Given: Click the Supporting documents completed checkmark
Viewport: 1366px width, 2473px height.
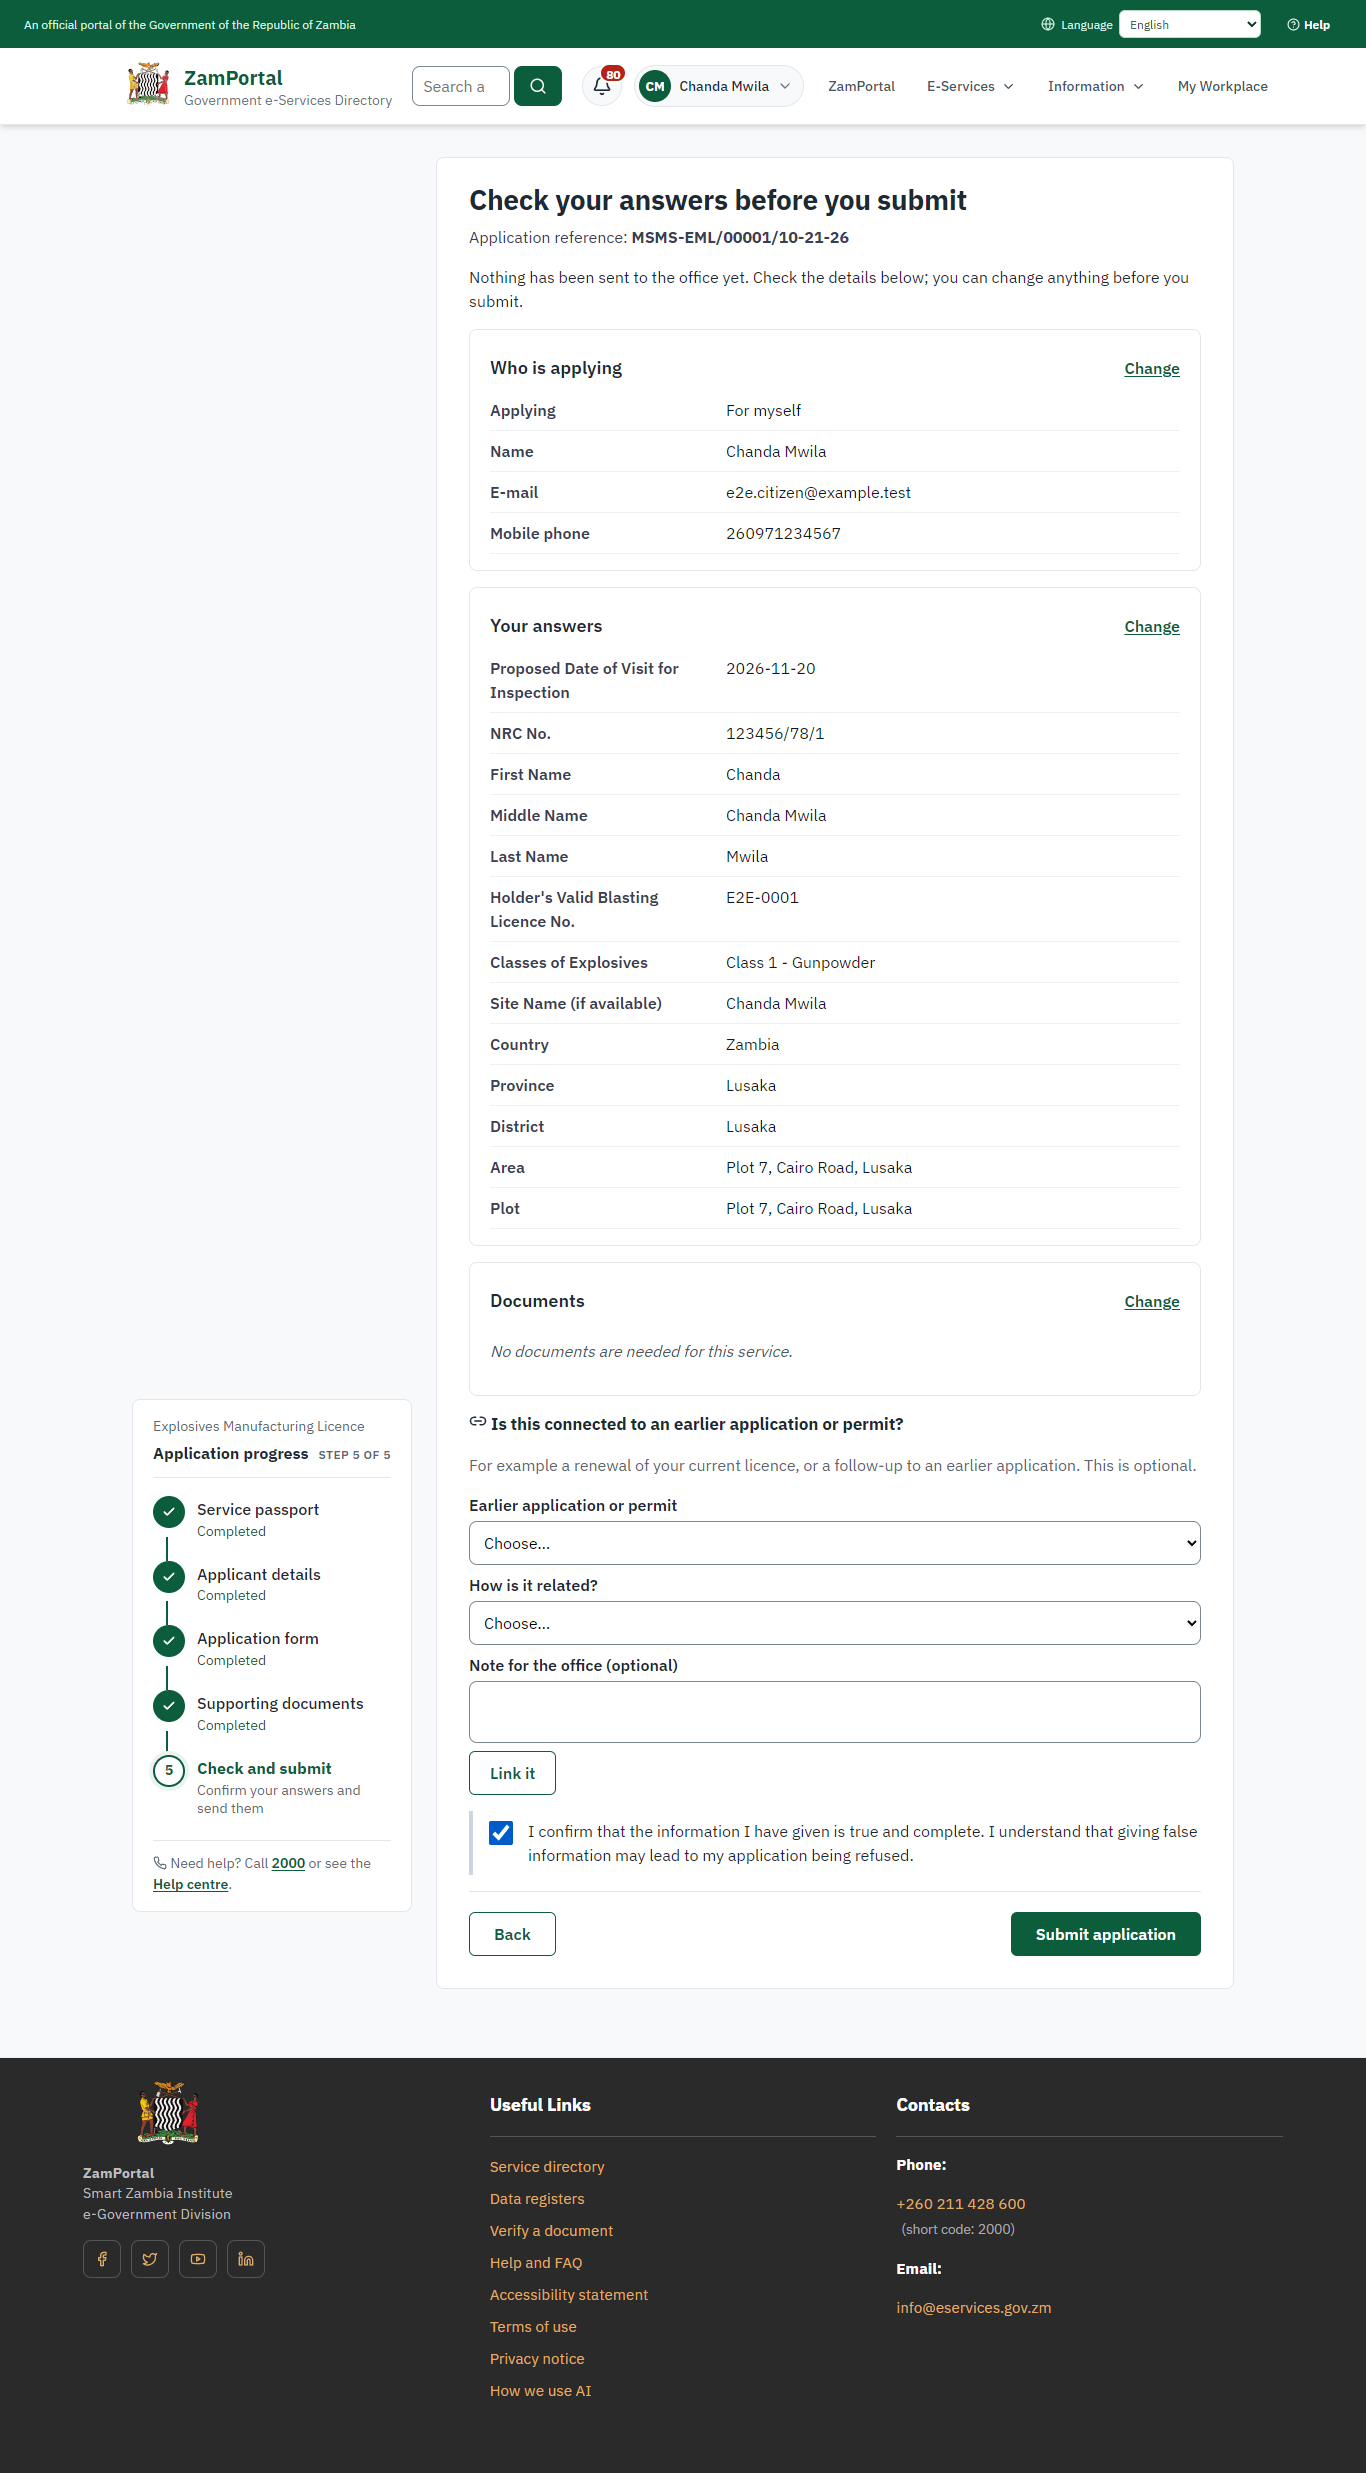Looking at the screenshot, I should [x=169, y=1706].
